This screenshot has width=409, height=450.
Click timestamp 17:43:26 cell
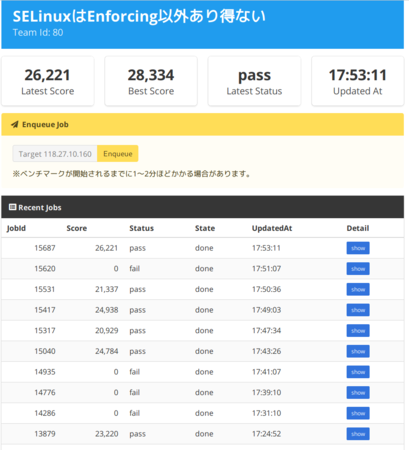(x=266, y=351)
